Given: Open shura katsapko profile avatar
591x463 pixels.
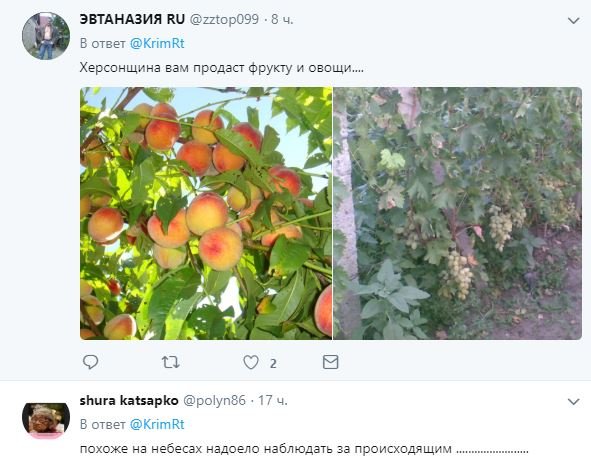Looking at the screenshot, I should [x=46, y=420].
